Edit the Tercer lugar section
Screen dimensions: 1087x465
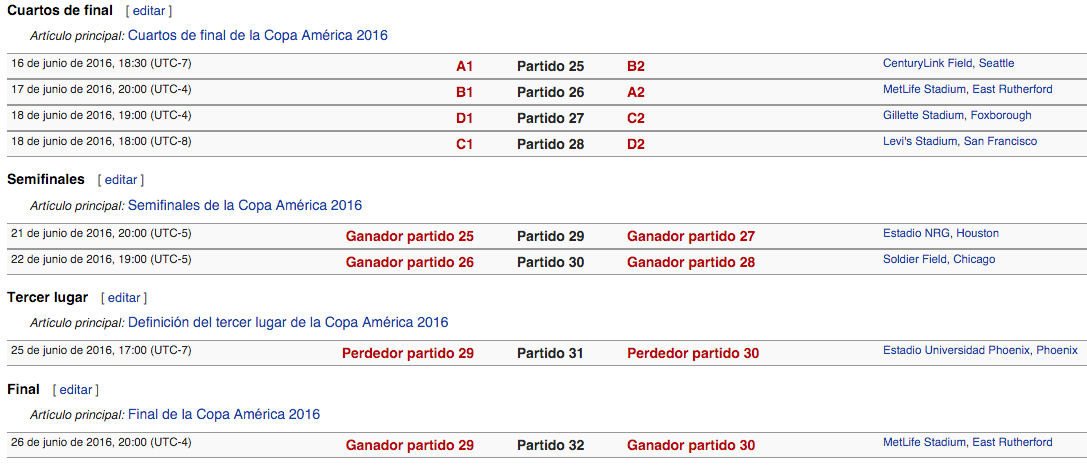pyautogui.click(x=124, y=298)
